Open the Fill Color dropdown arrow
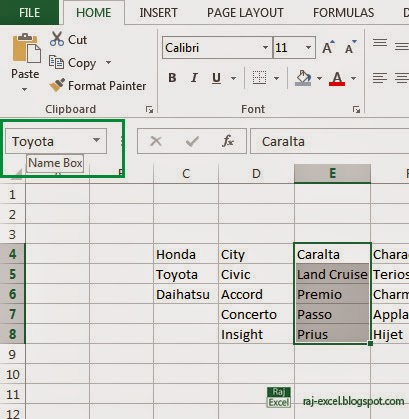 pos(319,79)
